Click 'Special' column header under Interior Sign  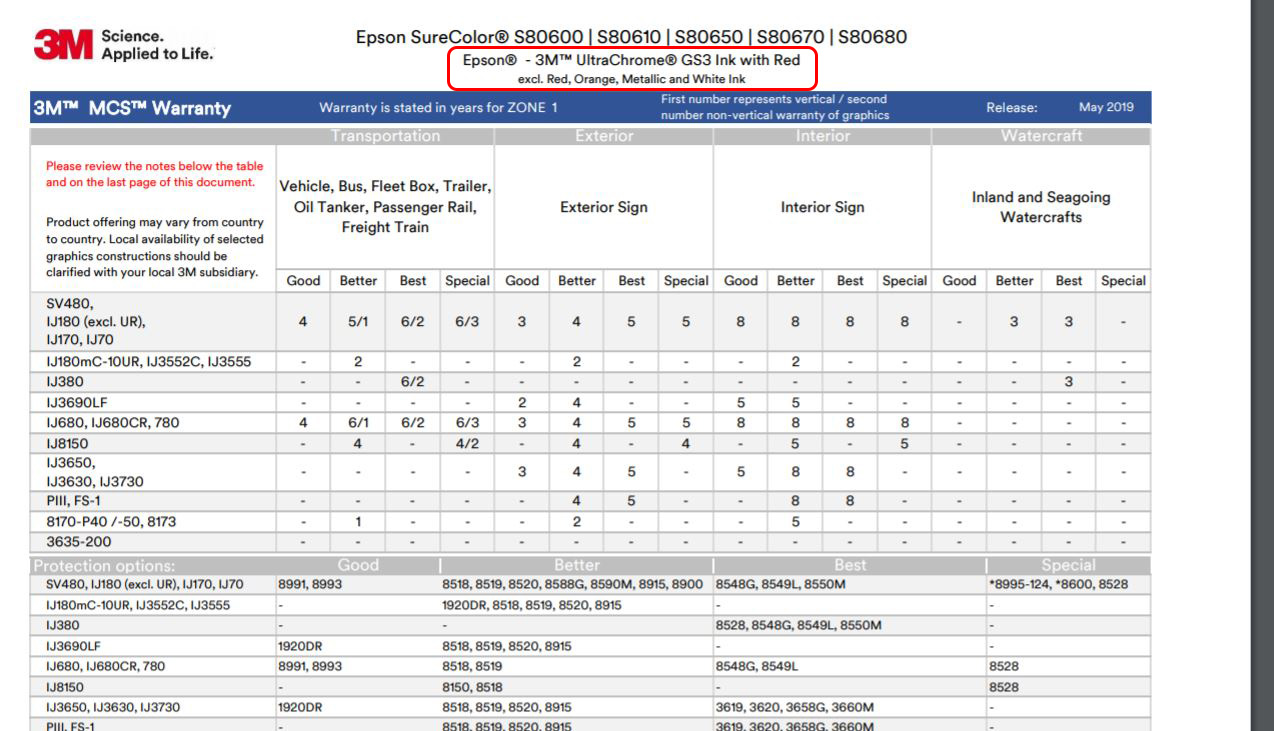pyautogui.click(x=904, y=281)
